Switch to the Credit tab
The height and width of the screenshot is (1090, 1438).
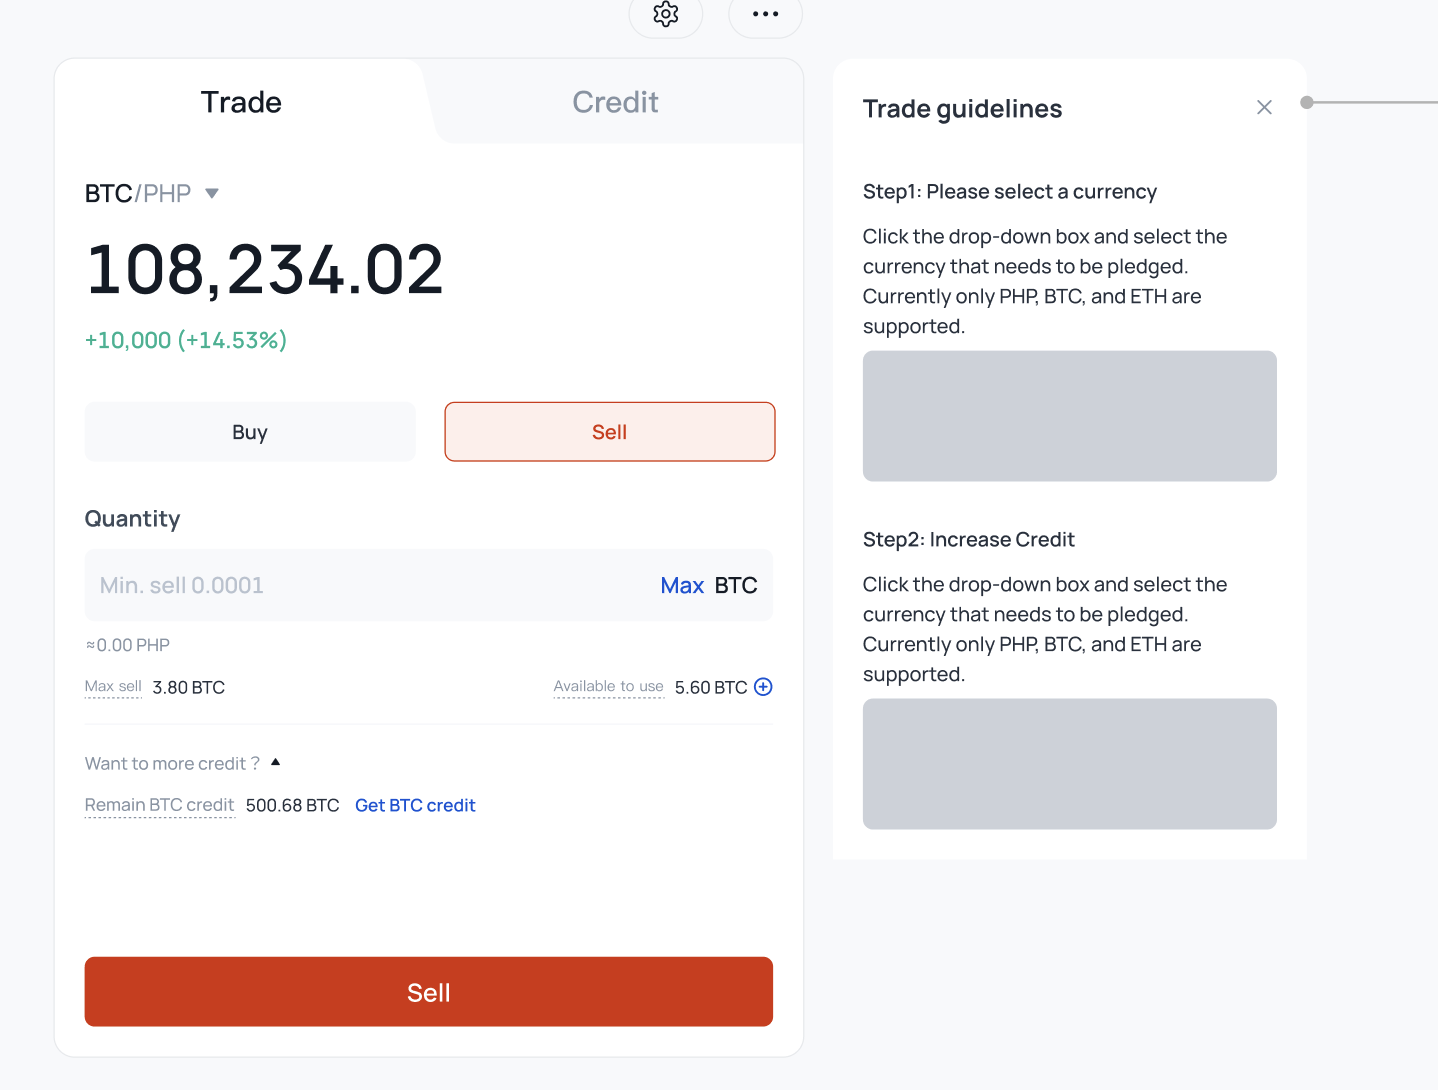(615, 102)
